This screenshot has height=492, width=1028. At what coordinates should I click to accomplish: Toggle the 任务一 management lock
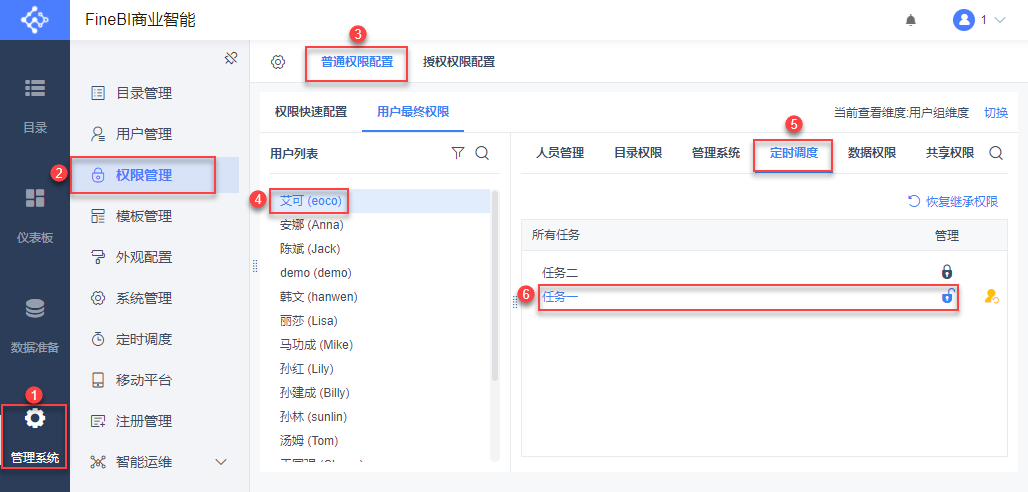pyautogui.click(x=946, y=297)
